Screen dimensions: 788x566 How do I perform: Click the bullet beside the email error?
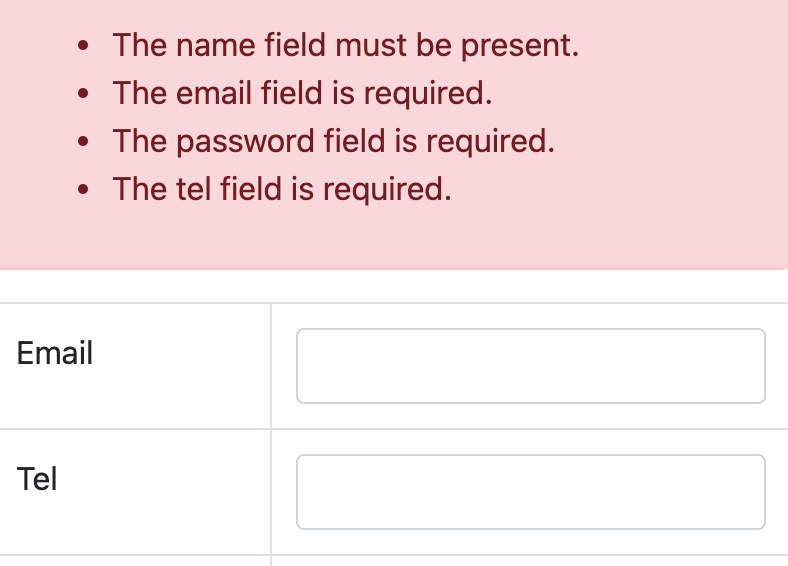tap(83, 94)
